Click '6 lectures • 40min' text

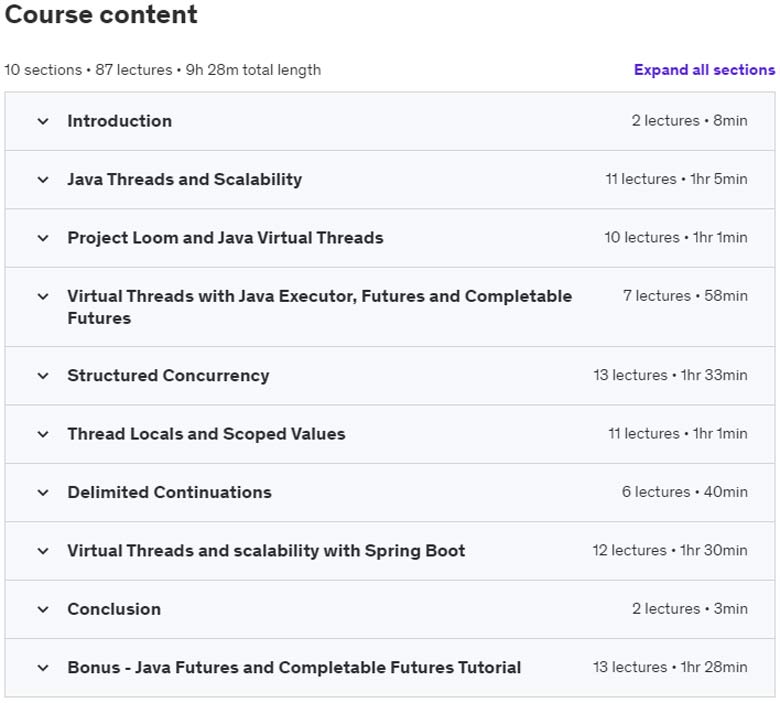click(x=684, y=492)
